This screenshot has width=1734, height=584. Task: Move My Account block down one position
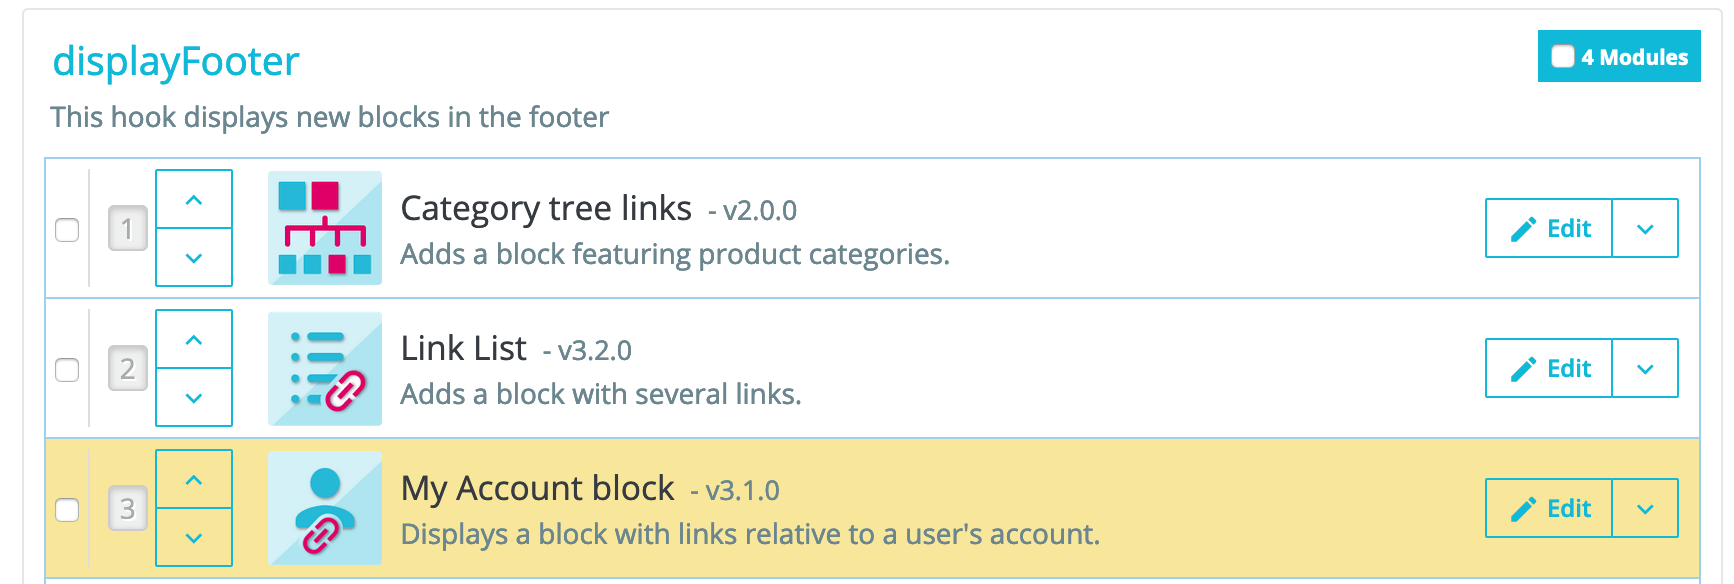tap(194, 537)
